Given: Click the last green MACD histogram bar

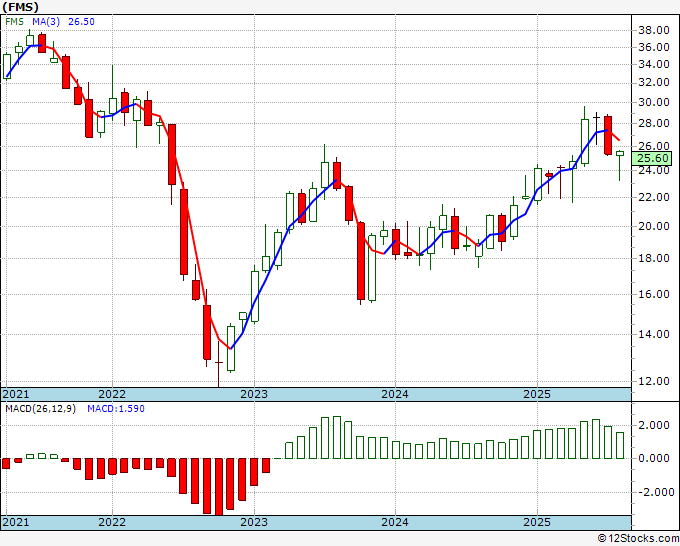Looking at the screenshot, I should tap(620, 445).
